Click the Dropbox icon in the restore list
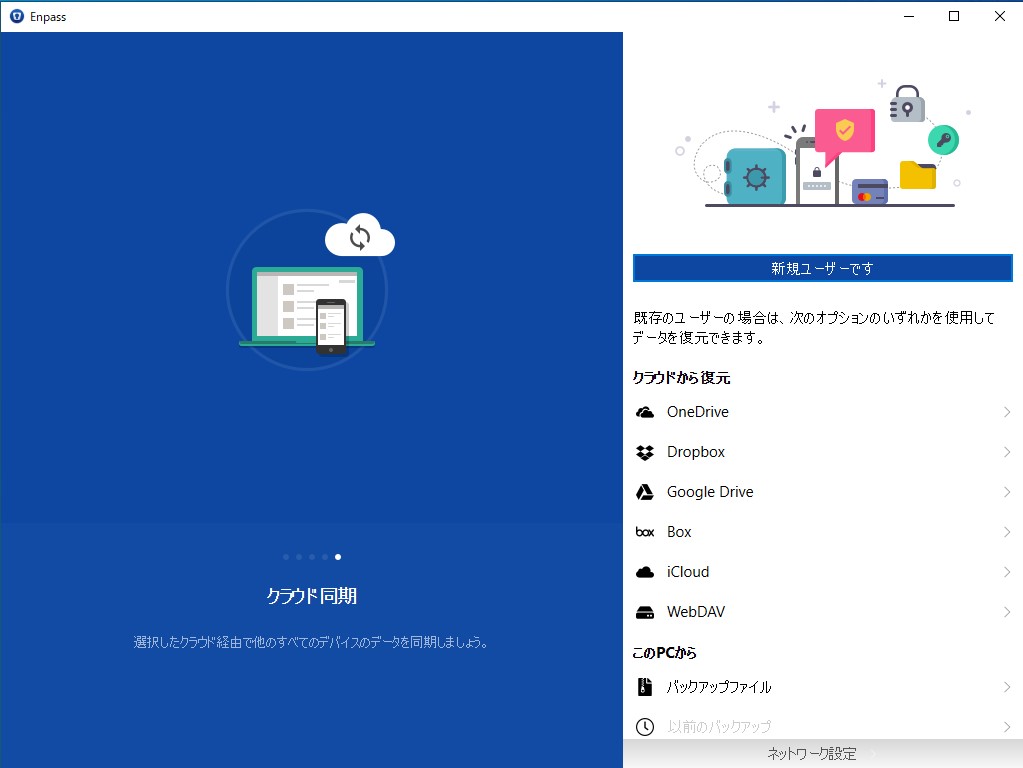Viewport: 1023px width, 768px height. pos(645,451)
